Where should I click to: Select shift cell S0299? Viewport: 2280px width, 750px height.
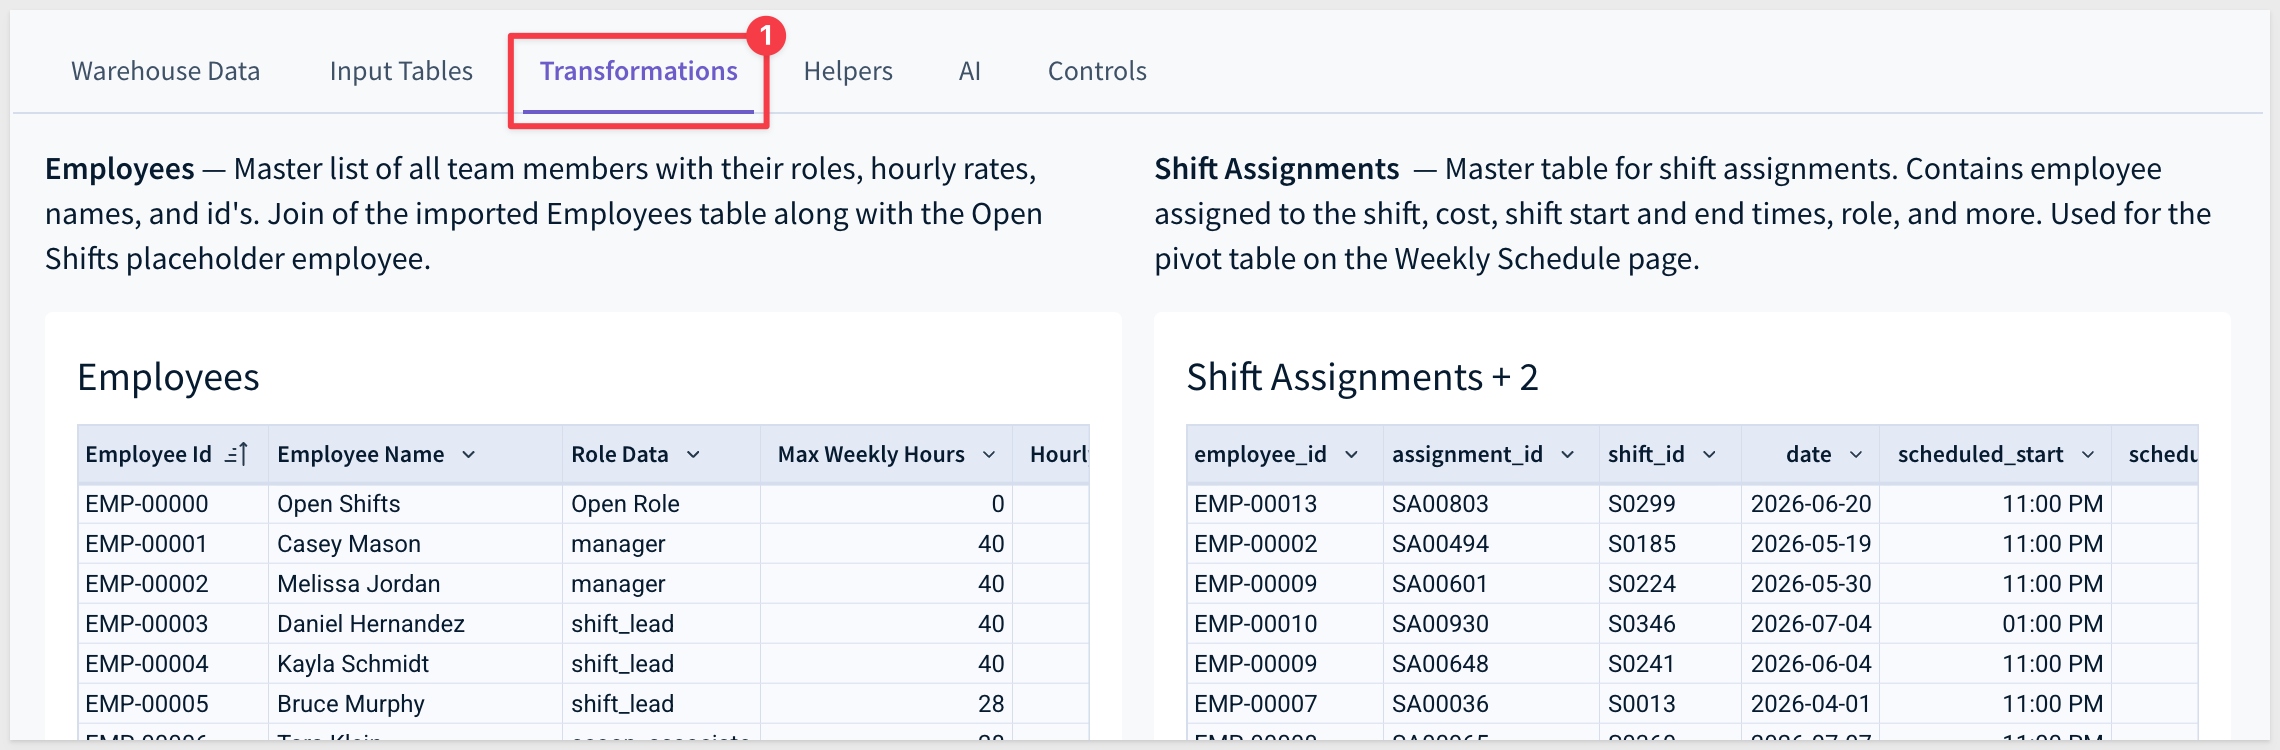click(x=1670, y=504)
